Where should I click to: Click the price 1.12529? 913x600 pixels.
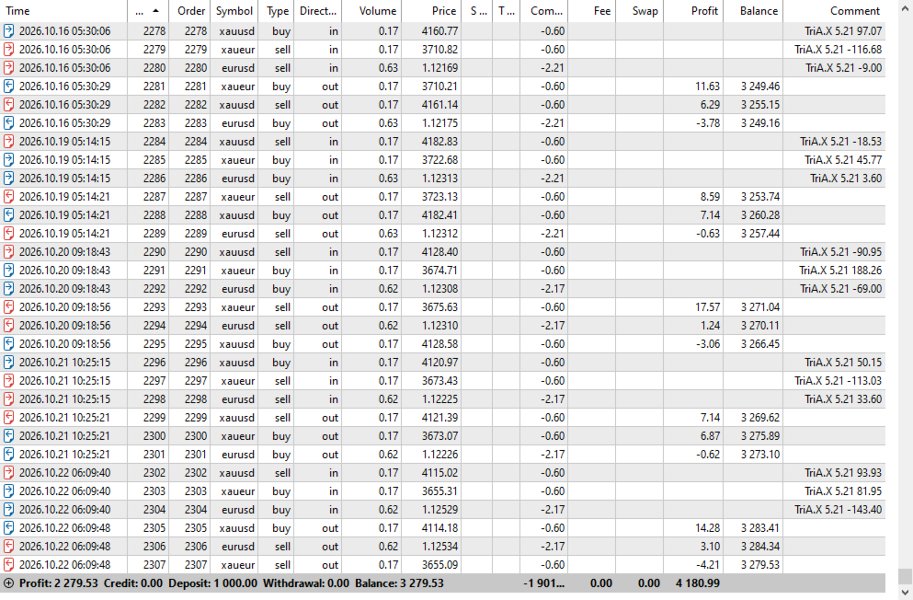440,510
